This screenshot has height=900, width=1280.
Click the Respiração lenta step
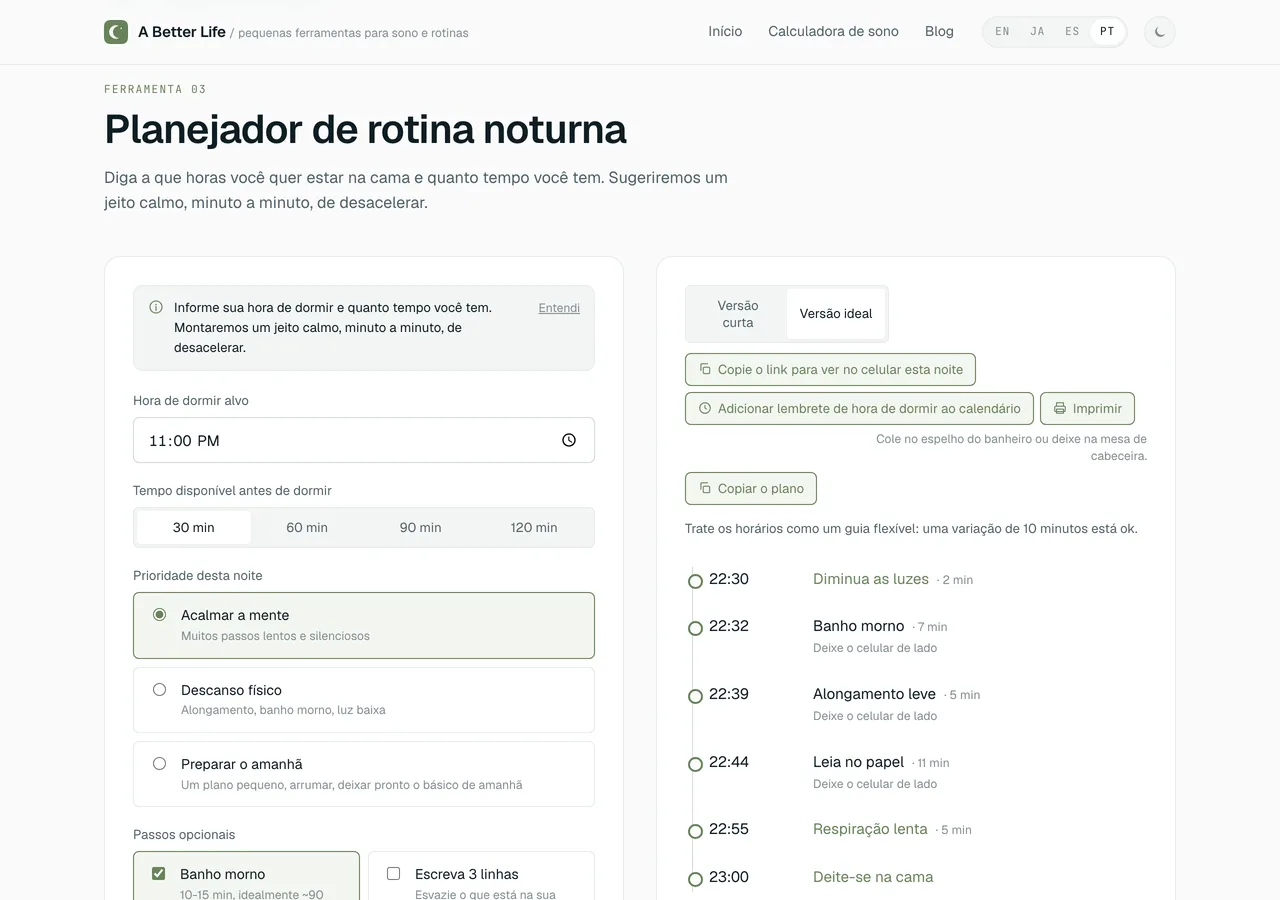click(x=870, y=829)
